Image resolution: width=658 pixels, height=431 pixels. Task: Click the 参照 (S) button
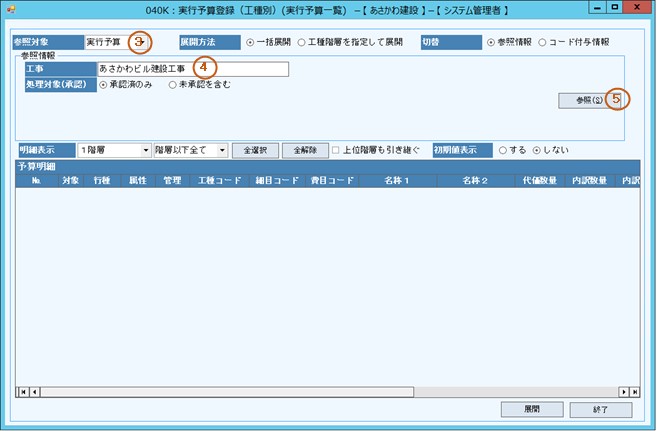click(582, 101)
